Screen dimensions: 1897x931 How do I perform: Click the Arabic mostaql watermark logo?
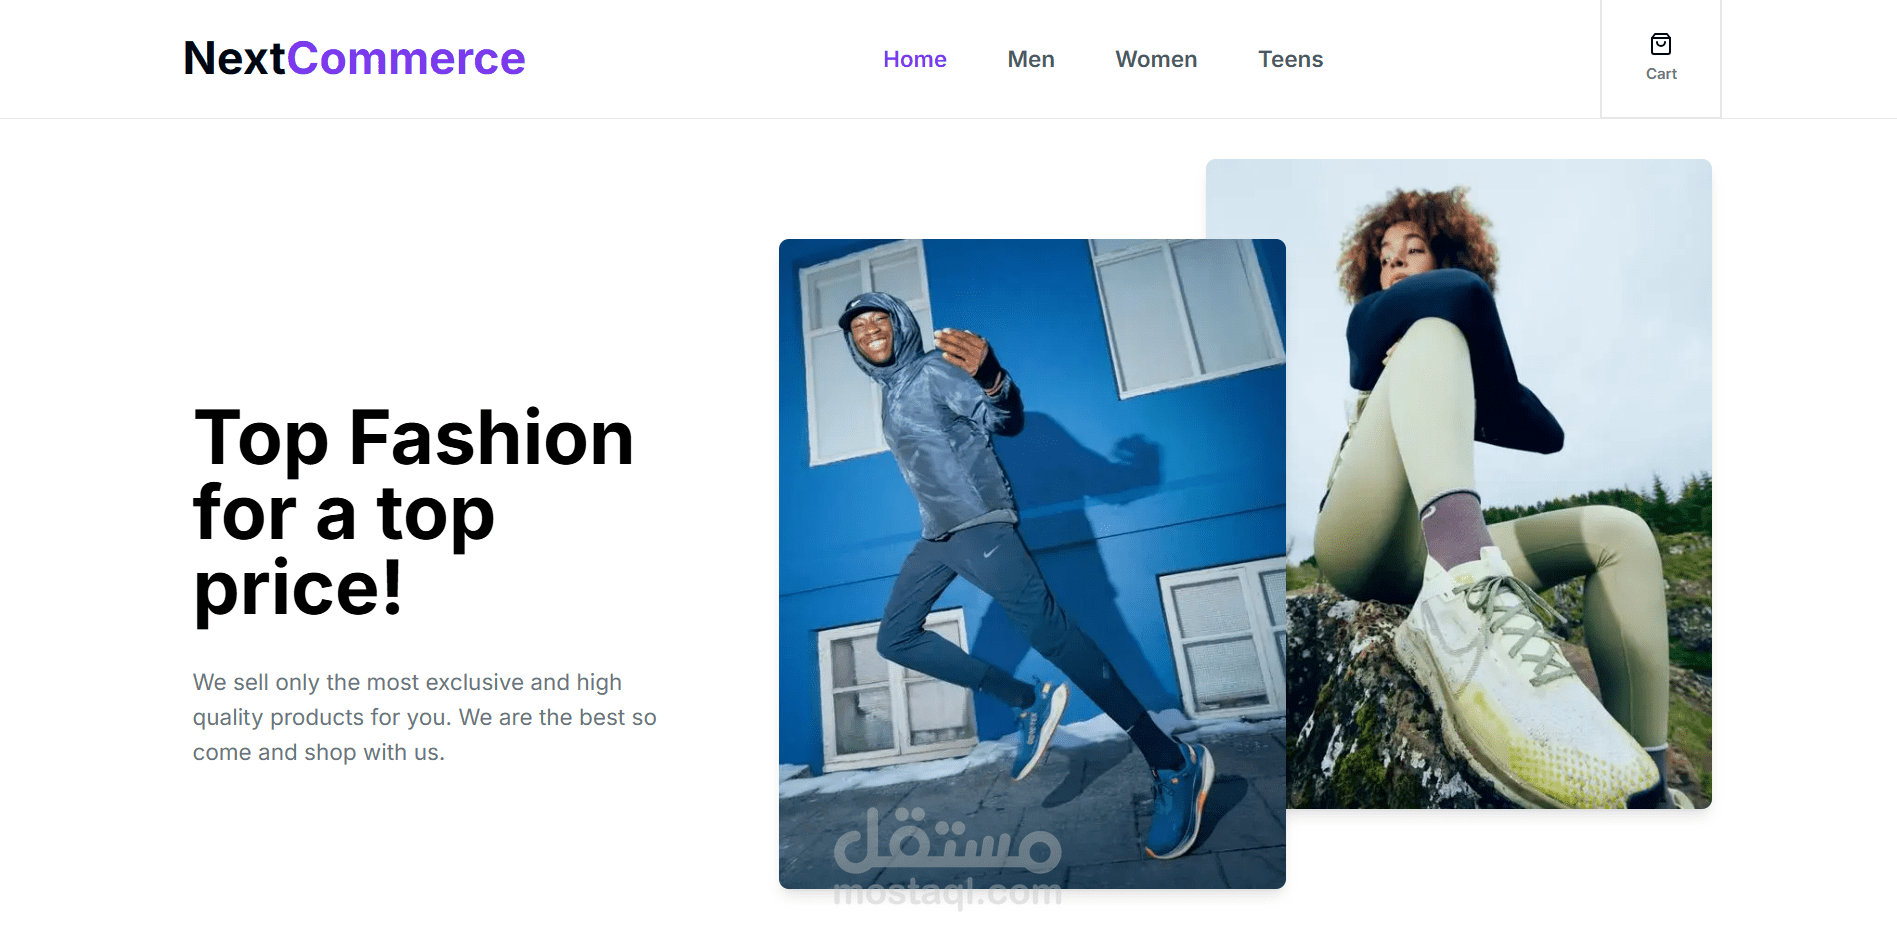point(947,840)
